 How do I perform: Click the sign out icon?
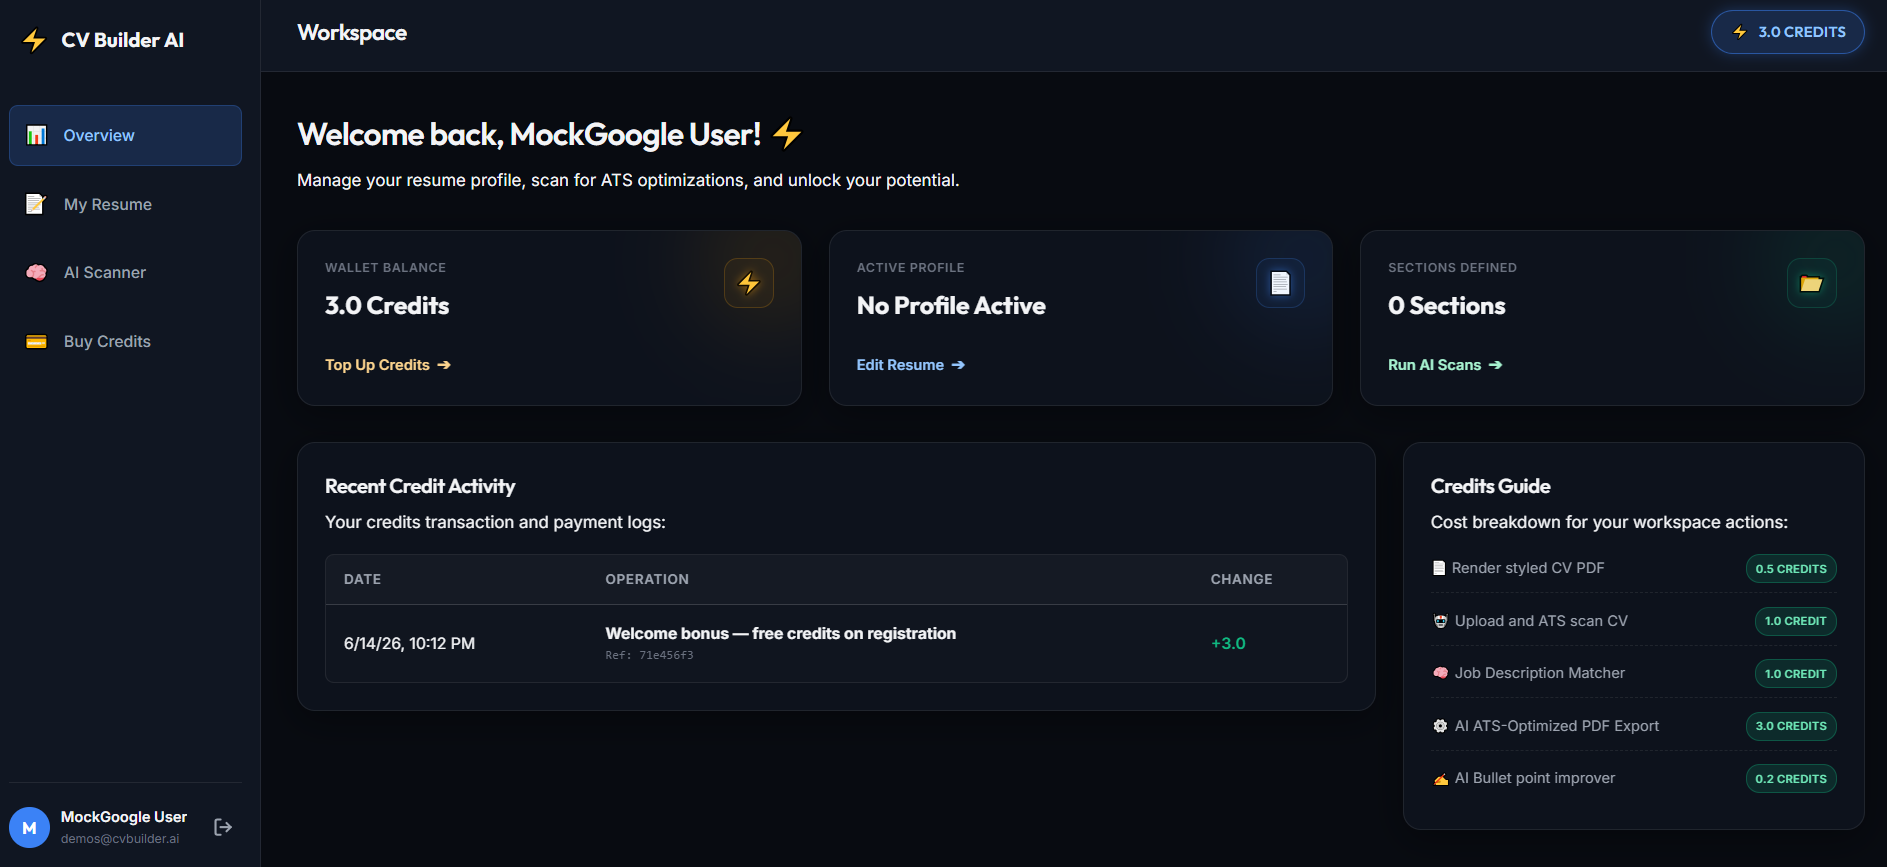pos(223,827)
